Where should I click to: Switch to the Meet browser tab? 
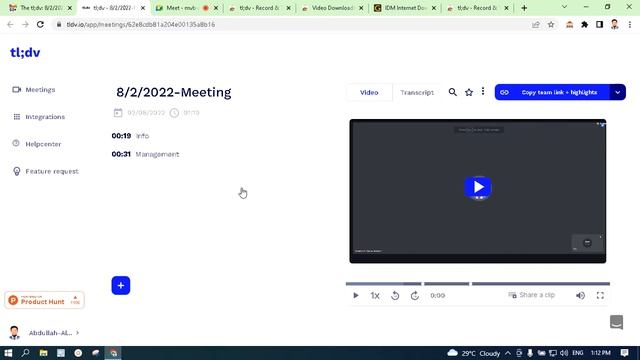(187, 8)
